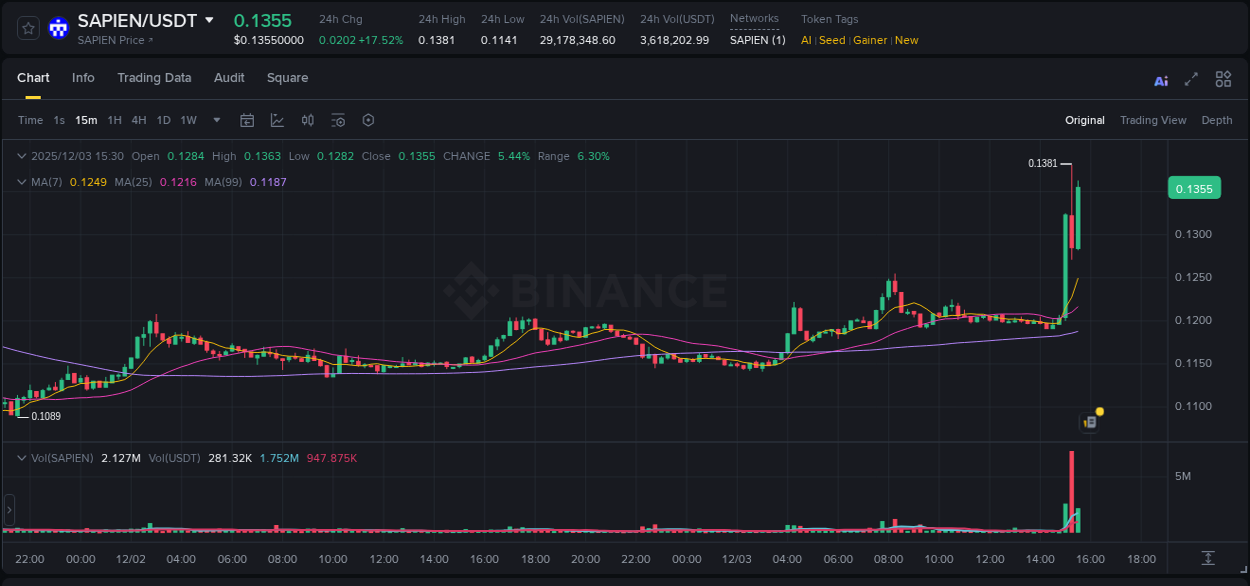Open the chart display filter settings icon
Image resolution: width=1250 pixels, height=586 pixels.
coord(338,120)
